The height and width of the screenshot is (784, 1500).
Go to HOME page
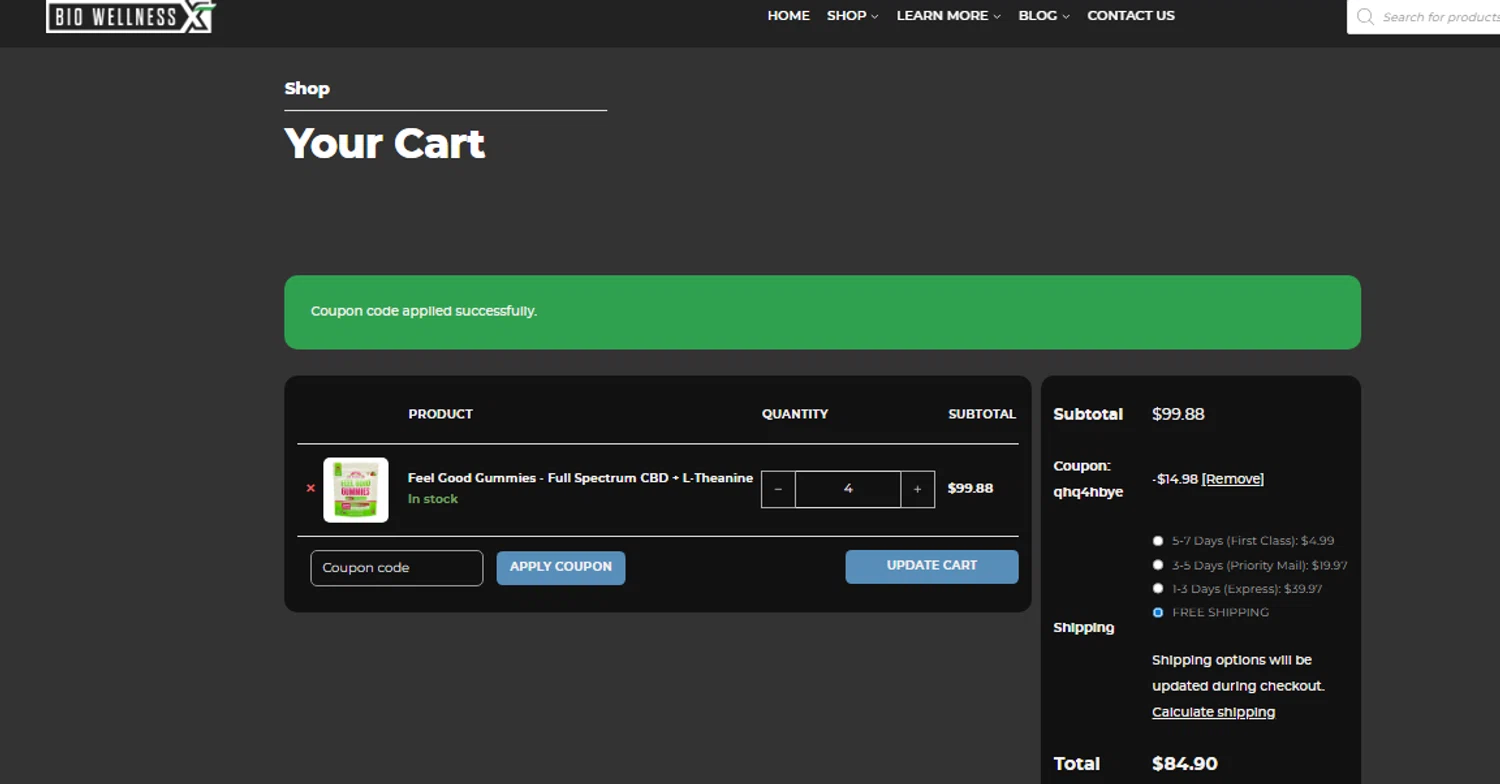[788, 15]
